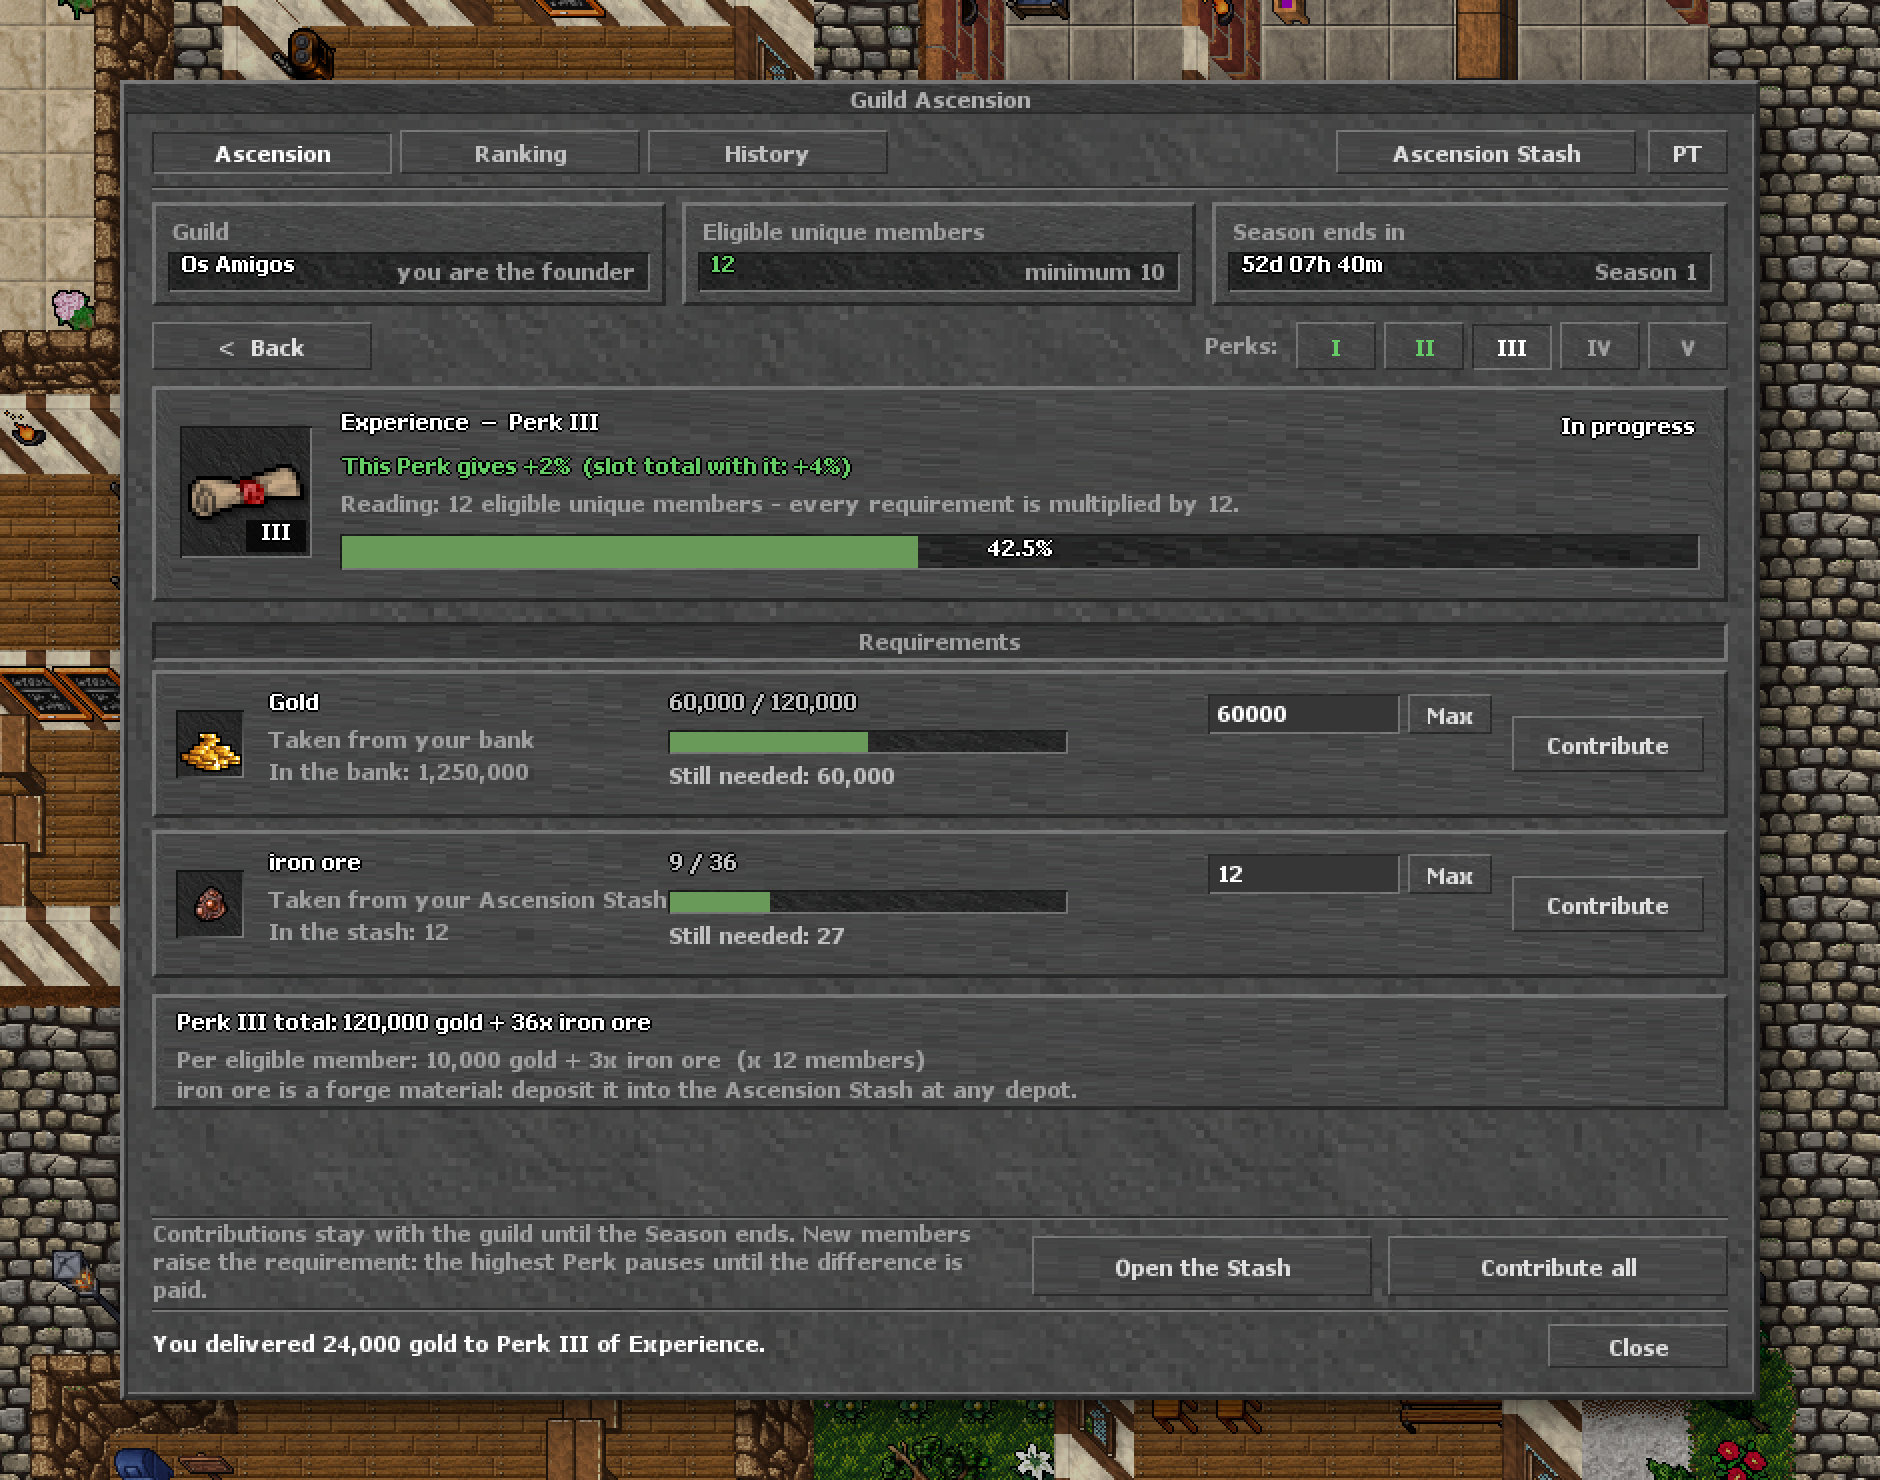
Task: Open the Ascension tab
Action: click(x=272, y=154)
